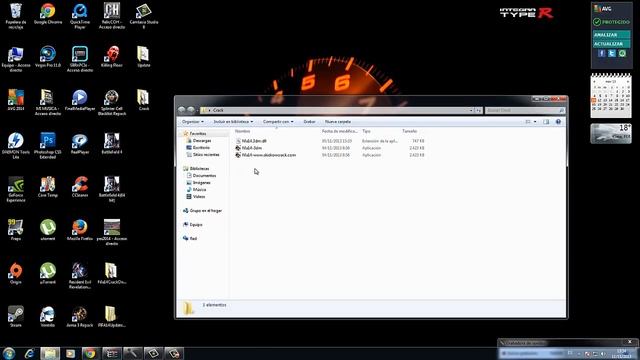Screen dimensions: 640x360
Task: Open the FinalMediaPlayer desktop shortcut
Action: (x=80, y=100)
